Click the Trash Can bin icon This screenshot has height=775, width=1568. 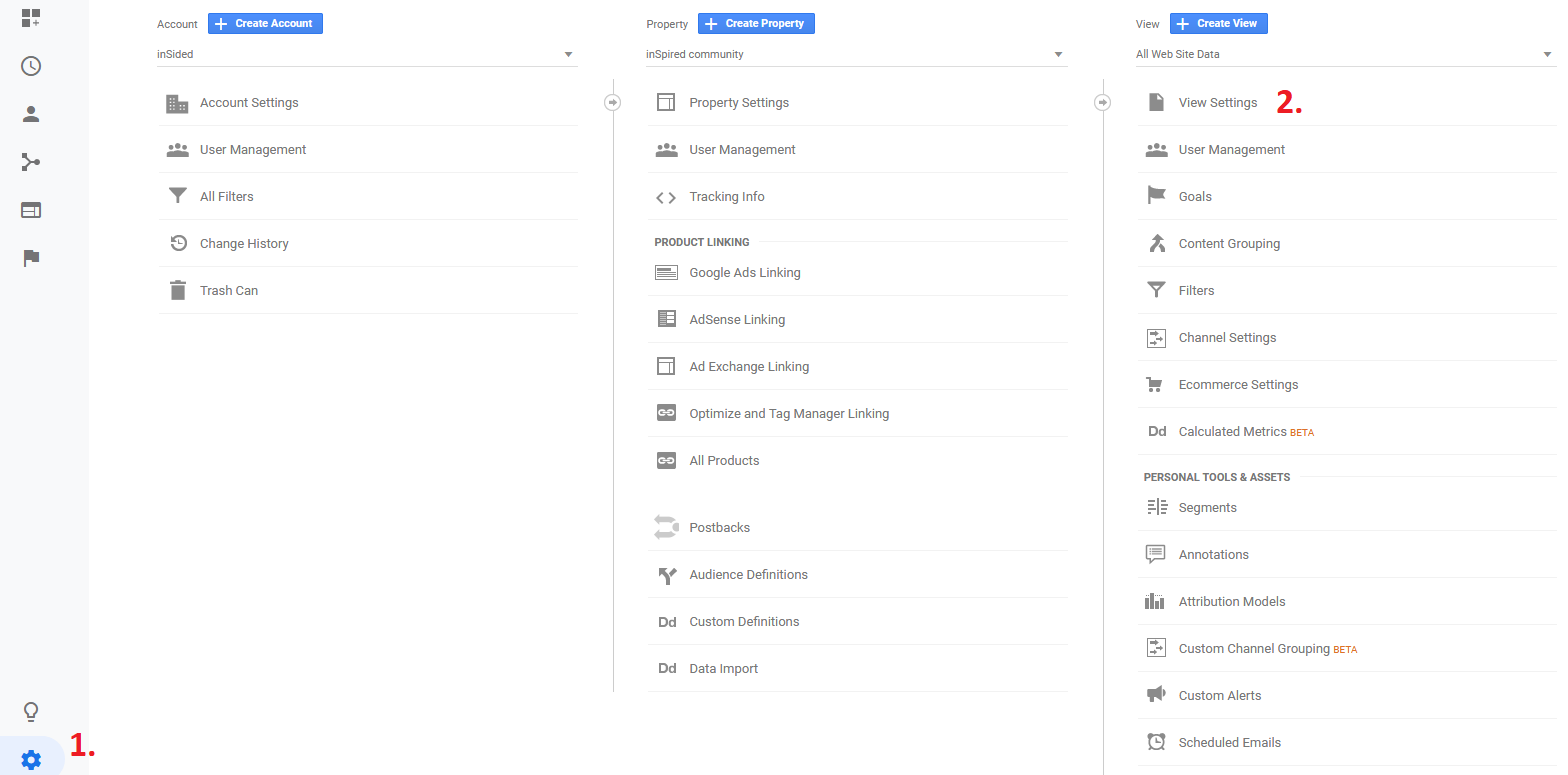tap(177, 290)
